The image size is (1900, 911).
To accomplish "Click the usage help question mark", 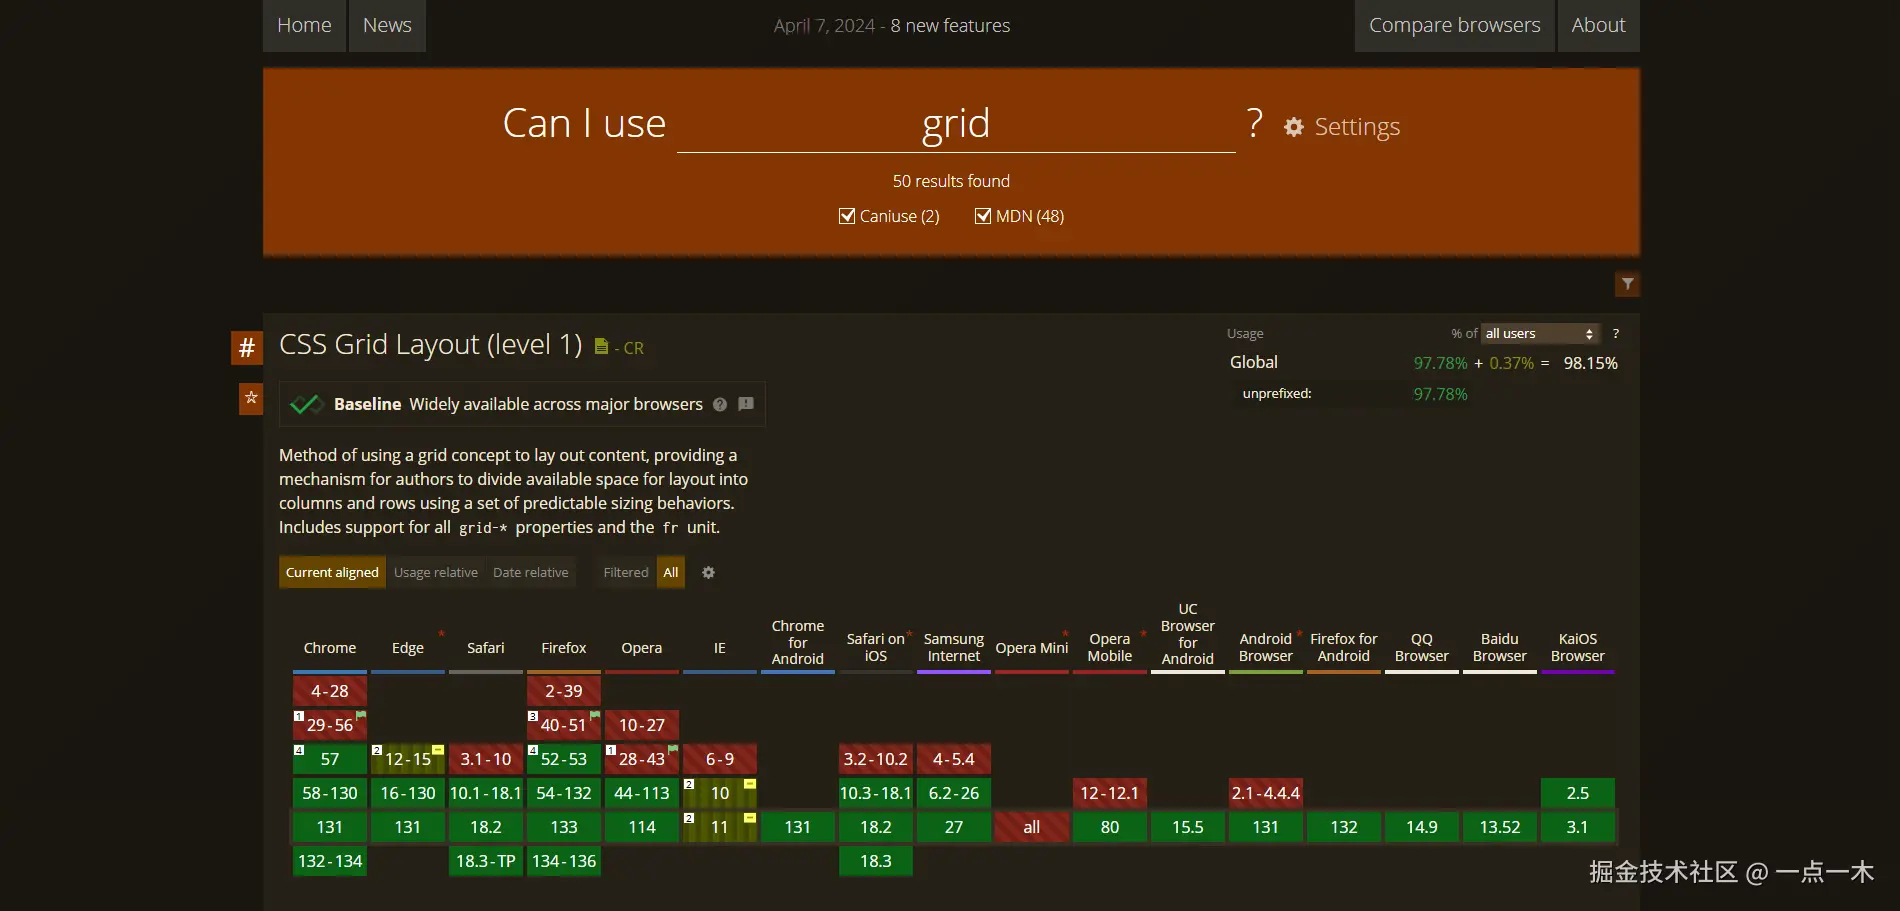I will (1615, 333).
